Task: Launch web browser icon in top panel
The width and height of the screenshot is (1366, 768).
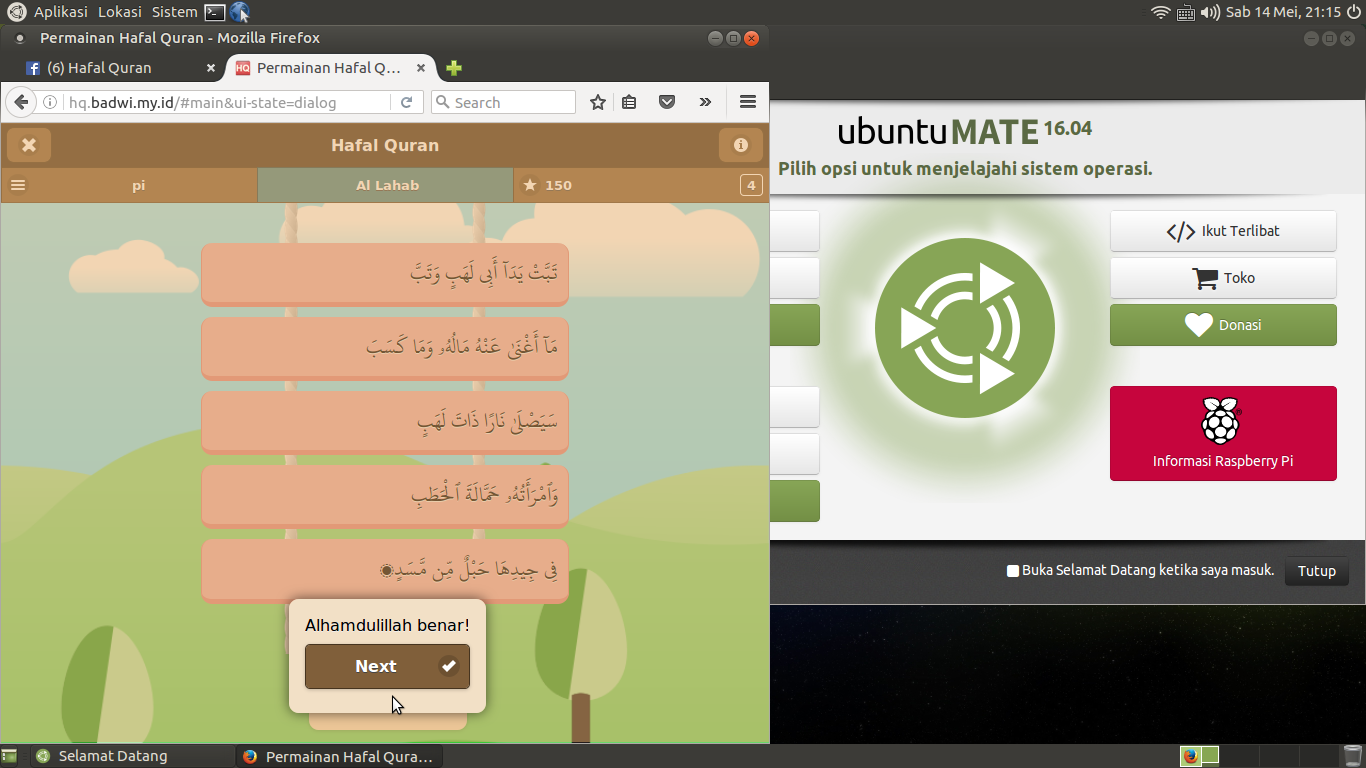Action: tap(239, 12)
